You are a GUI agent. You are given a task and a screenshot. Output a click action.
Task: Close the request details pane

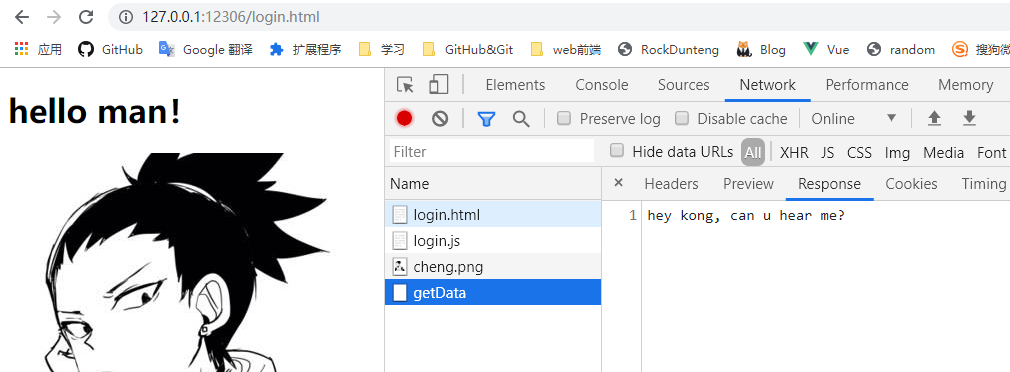(618, 183)
